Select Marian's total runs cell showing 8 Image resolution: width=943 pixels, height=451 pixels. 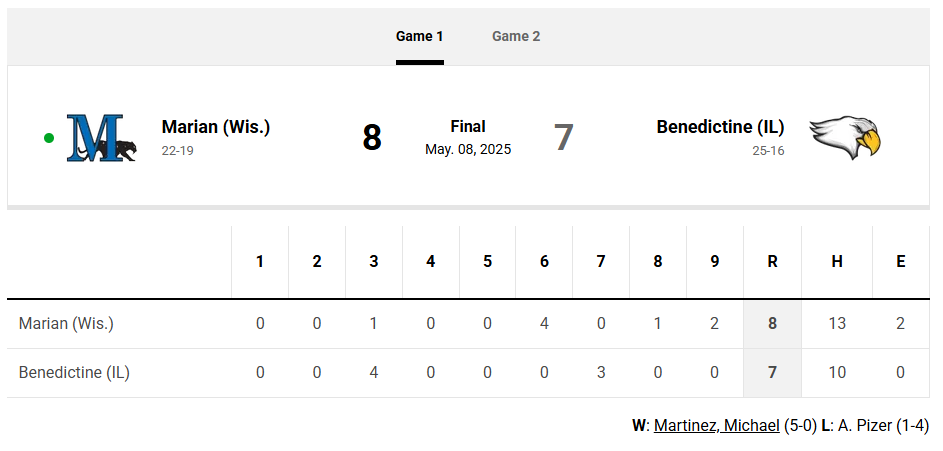click(773, 324)
